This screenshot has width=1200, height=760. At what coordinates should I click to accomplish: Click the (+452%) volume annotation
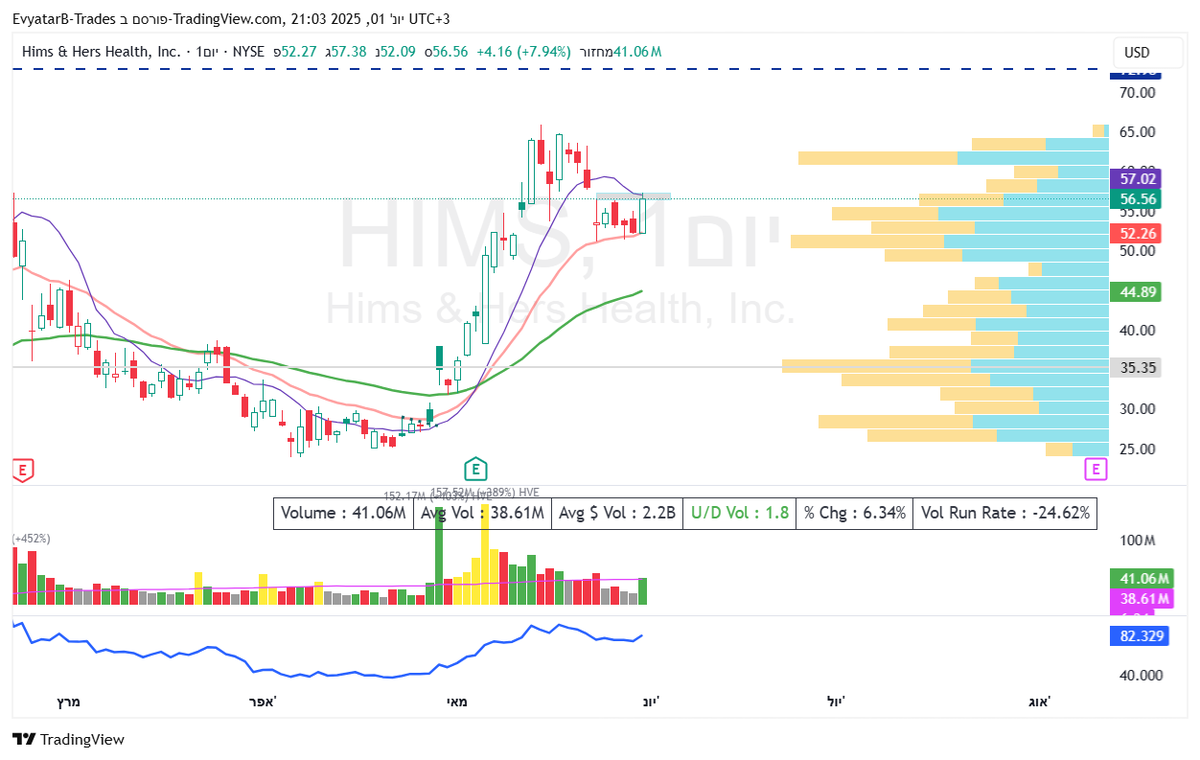coord(31,539)
